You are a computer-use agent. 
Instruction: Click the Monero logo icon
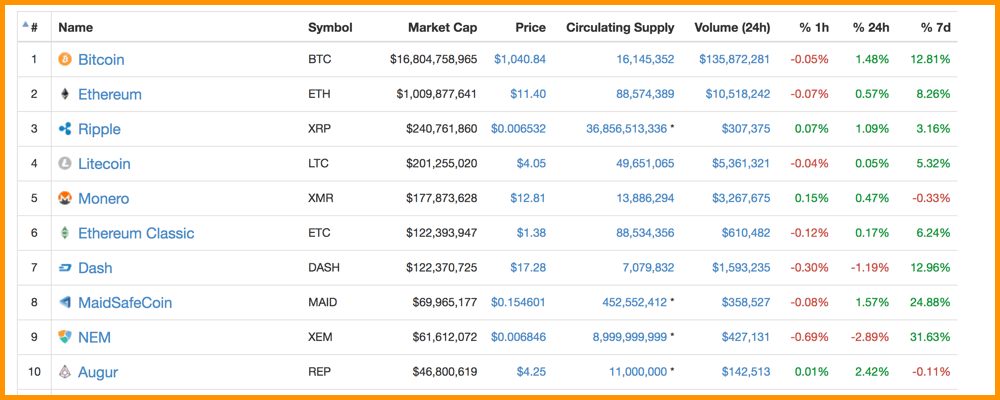pos(64,198)
